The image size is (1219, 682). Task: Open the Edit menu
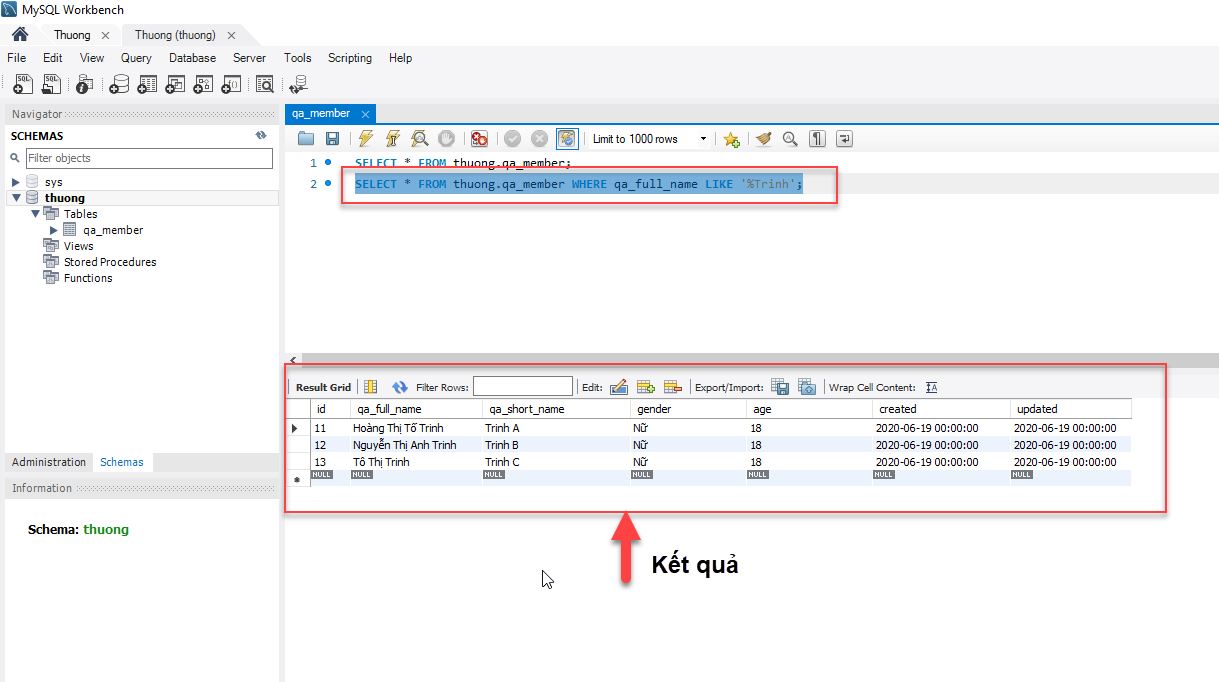pos(52,58)
